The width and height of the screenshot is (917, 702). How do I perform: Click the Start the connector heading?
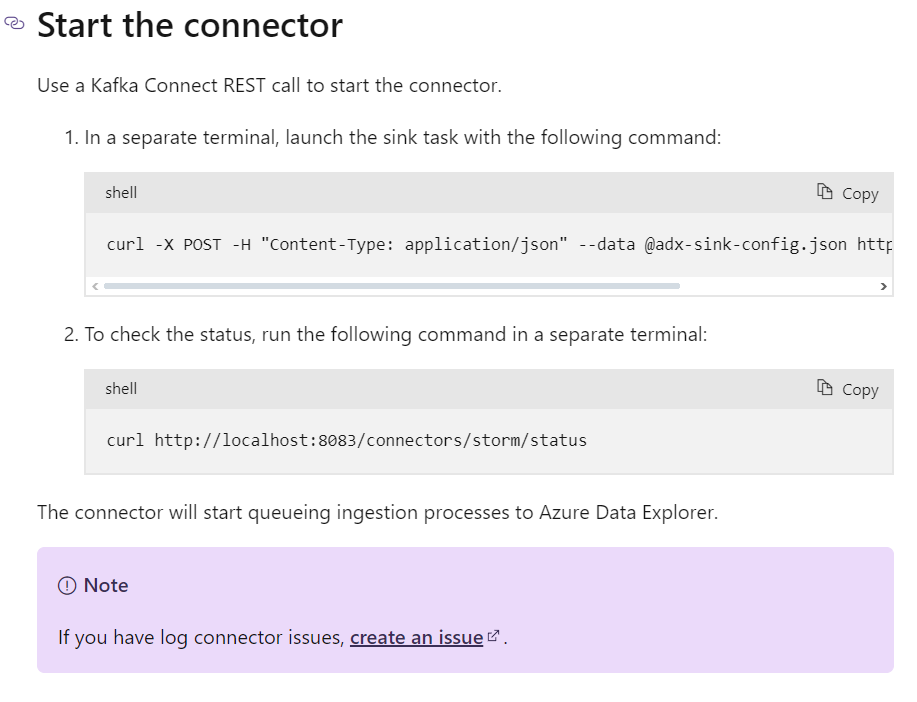pos(190,25)
